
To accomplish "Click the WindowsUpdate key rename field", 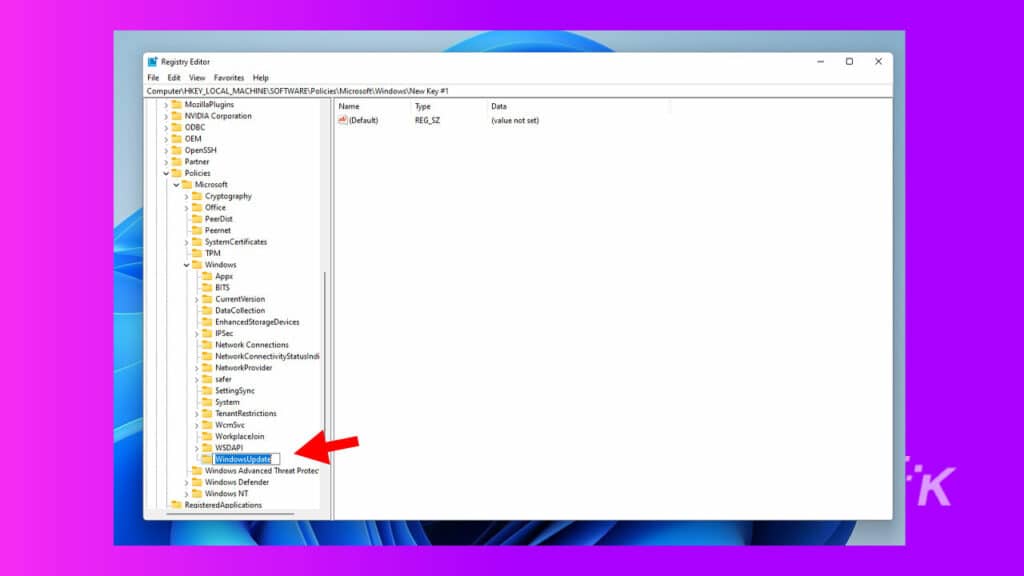I will 246,459.
